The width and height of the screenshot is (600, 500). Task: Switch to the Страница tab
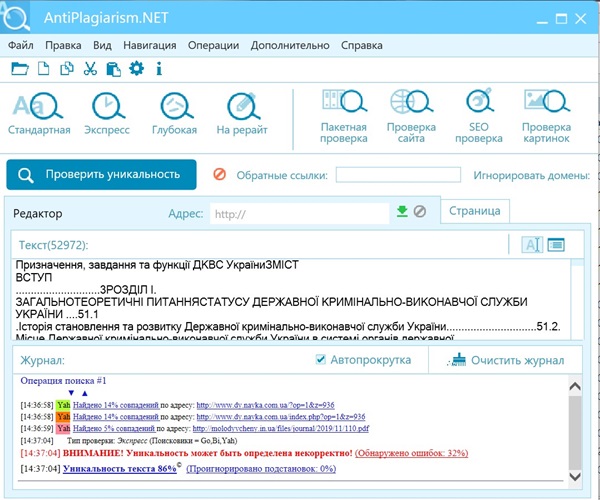pos(475,211)
